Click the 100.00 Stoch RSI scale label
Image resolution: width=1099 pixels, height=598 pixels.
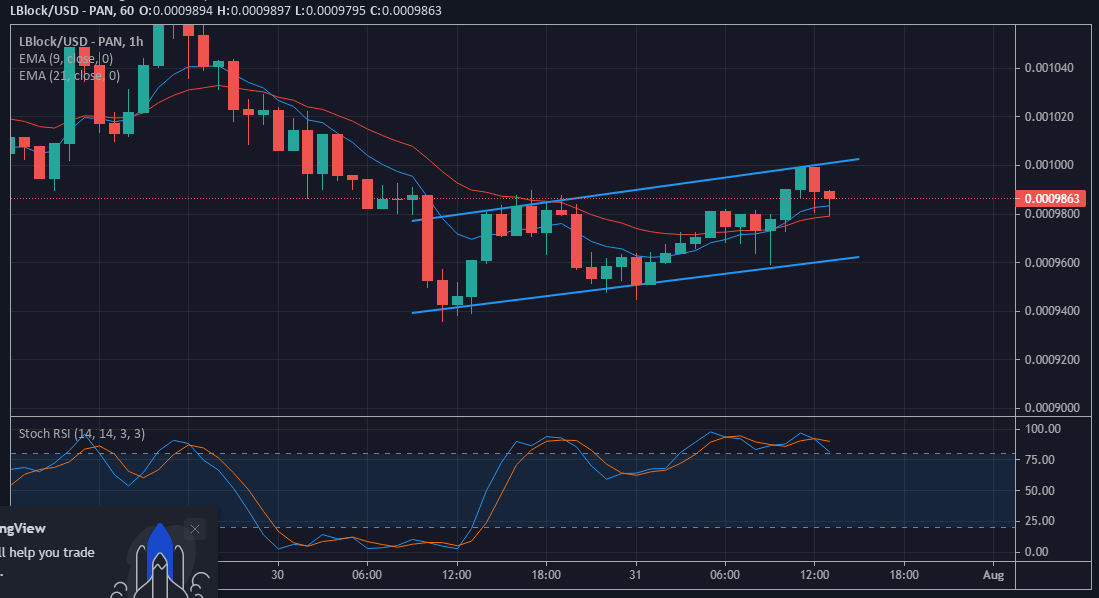point(1042,428)
